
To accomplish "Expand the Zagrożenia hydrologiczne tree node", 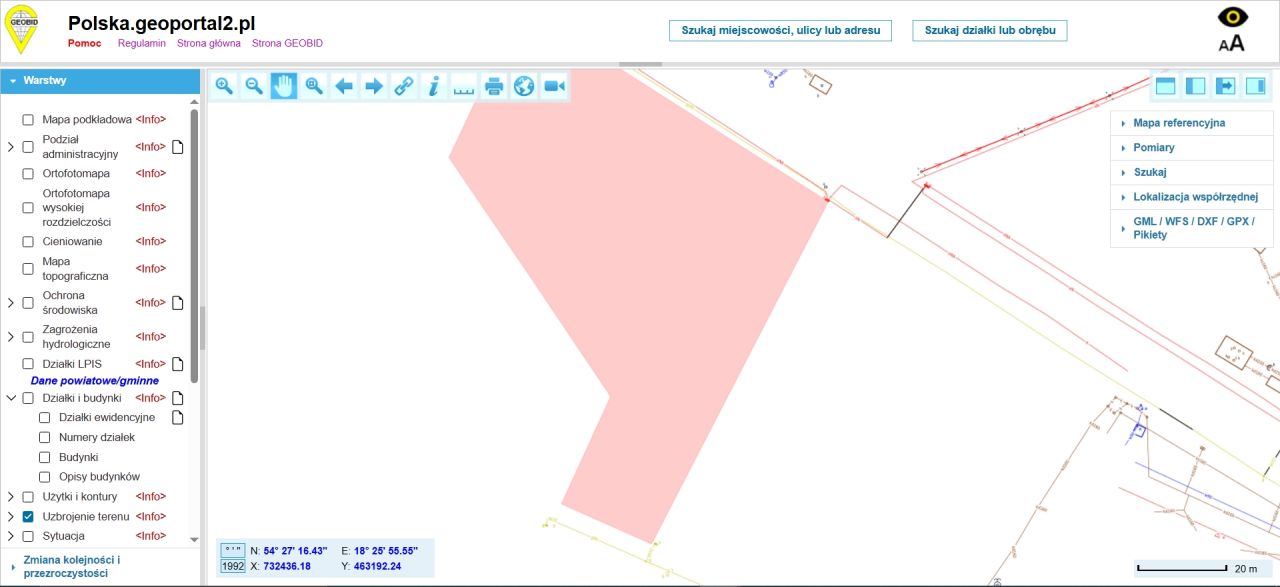I will tap(11, 336).
